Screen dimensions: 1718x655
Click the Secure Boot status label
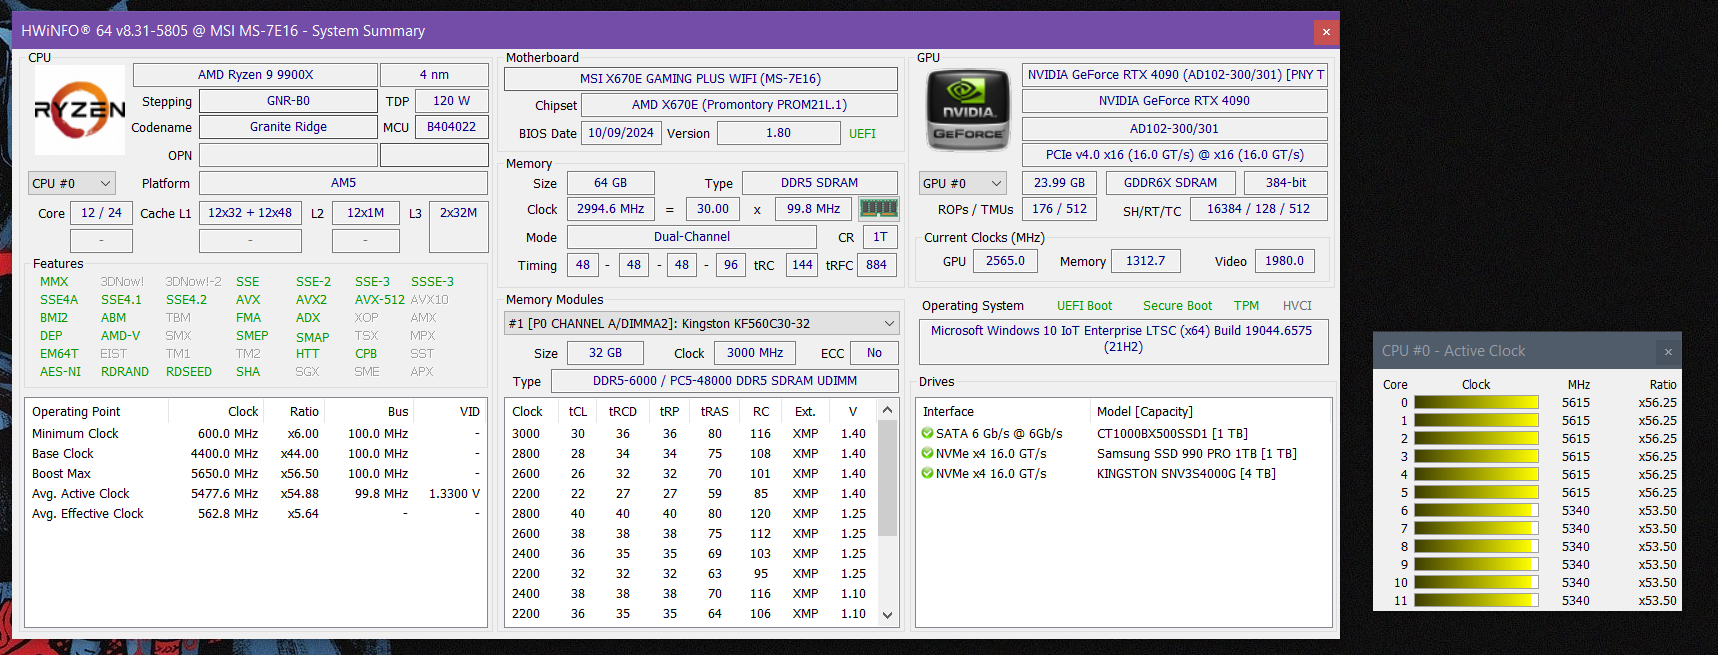coord(1177,306)
